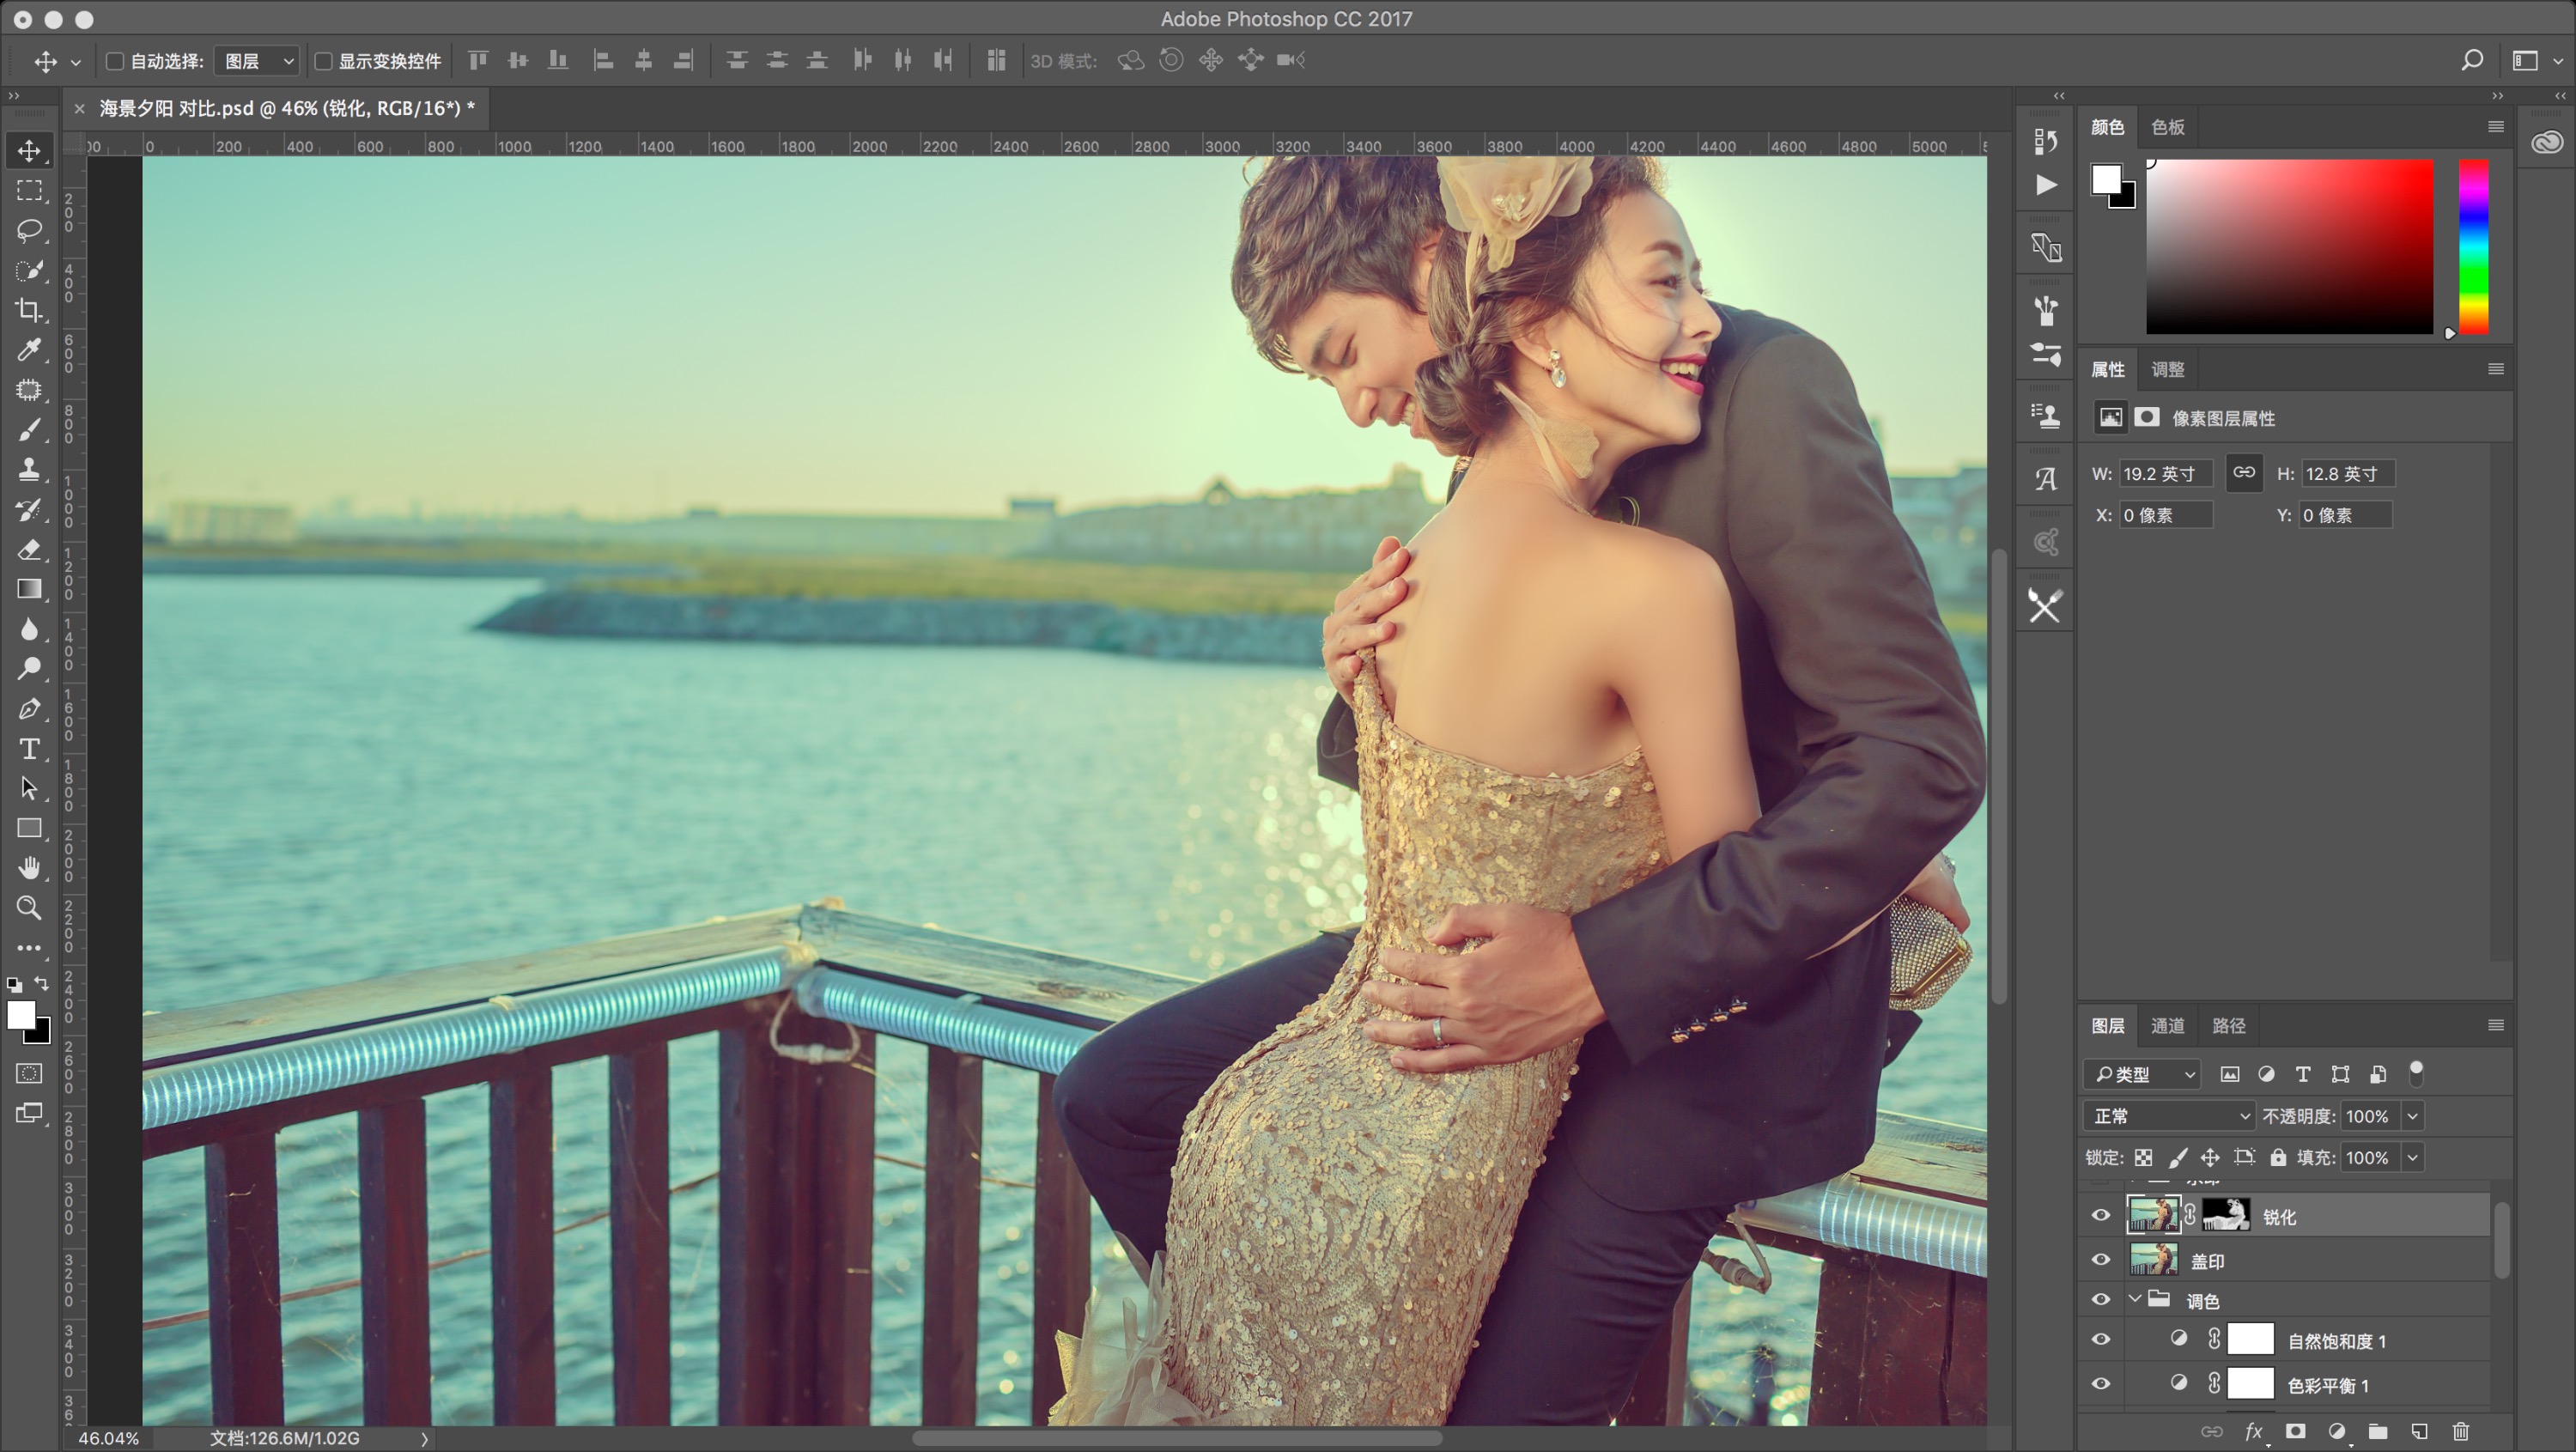Select the Hand tool
2576x1452 pixels.
pyautogui.click(x=29, y=868)
